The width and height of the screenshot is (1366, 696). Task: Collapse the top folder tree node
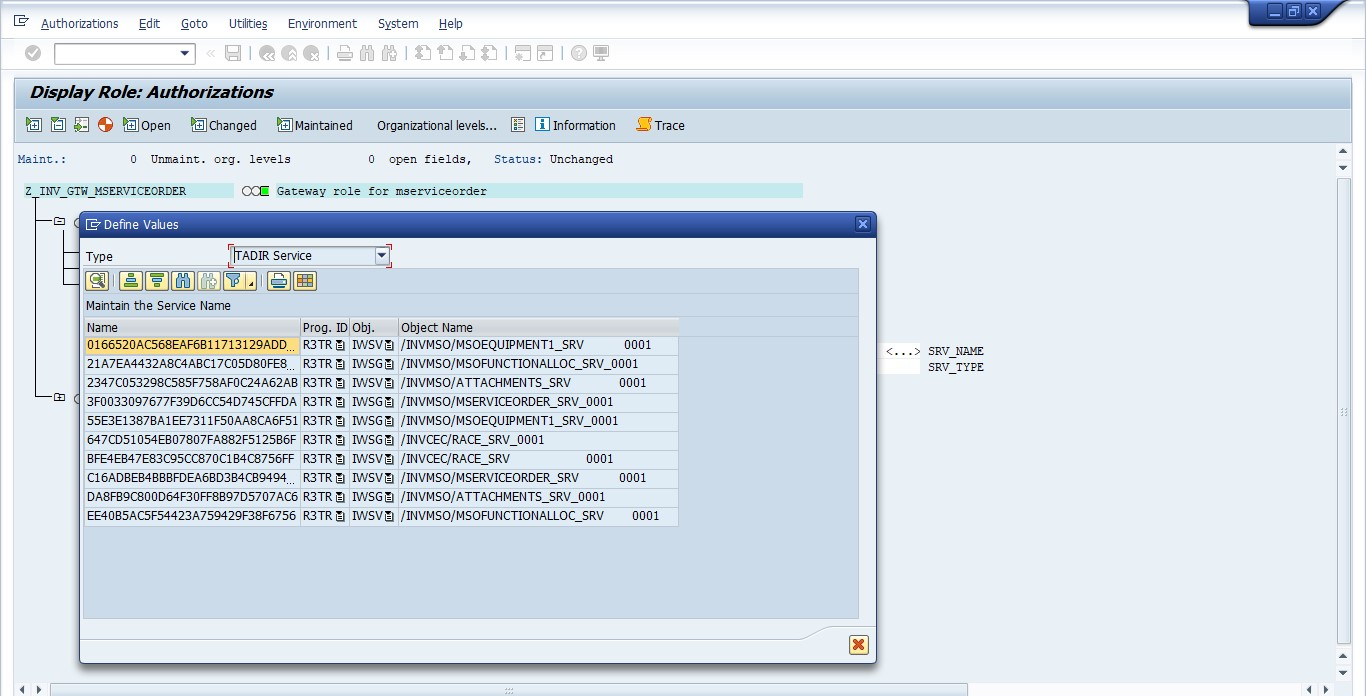tap(59, 222)
